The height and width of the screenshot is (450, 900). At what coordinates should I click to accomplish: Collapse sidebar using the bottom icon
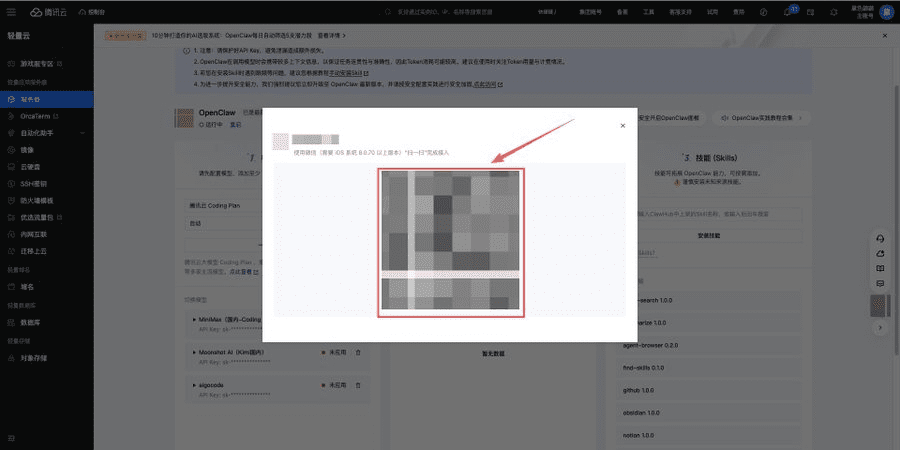coord(11,439)
